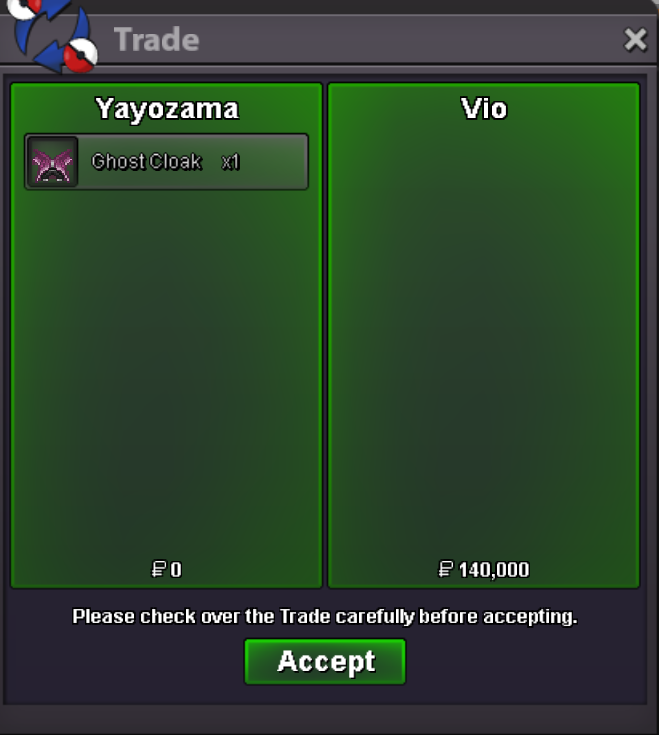The height and width of the screenshot is (735, 659).
Task: Click the Pokédollar symbol beside 140,000
Action: 446,570
